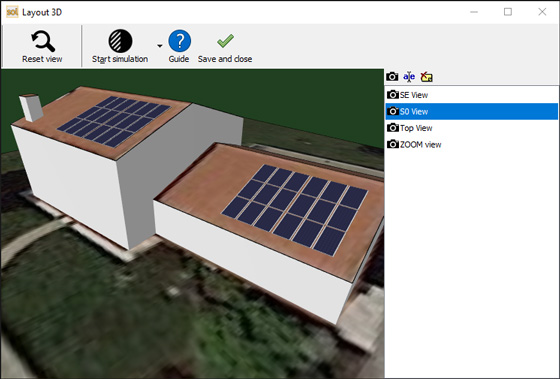Click the Reset view magnifier icon
The width and height of the screenshot is (560, 379).
pos(43,41)
